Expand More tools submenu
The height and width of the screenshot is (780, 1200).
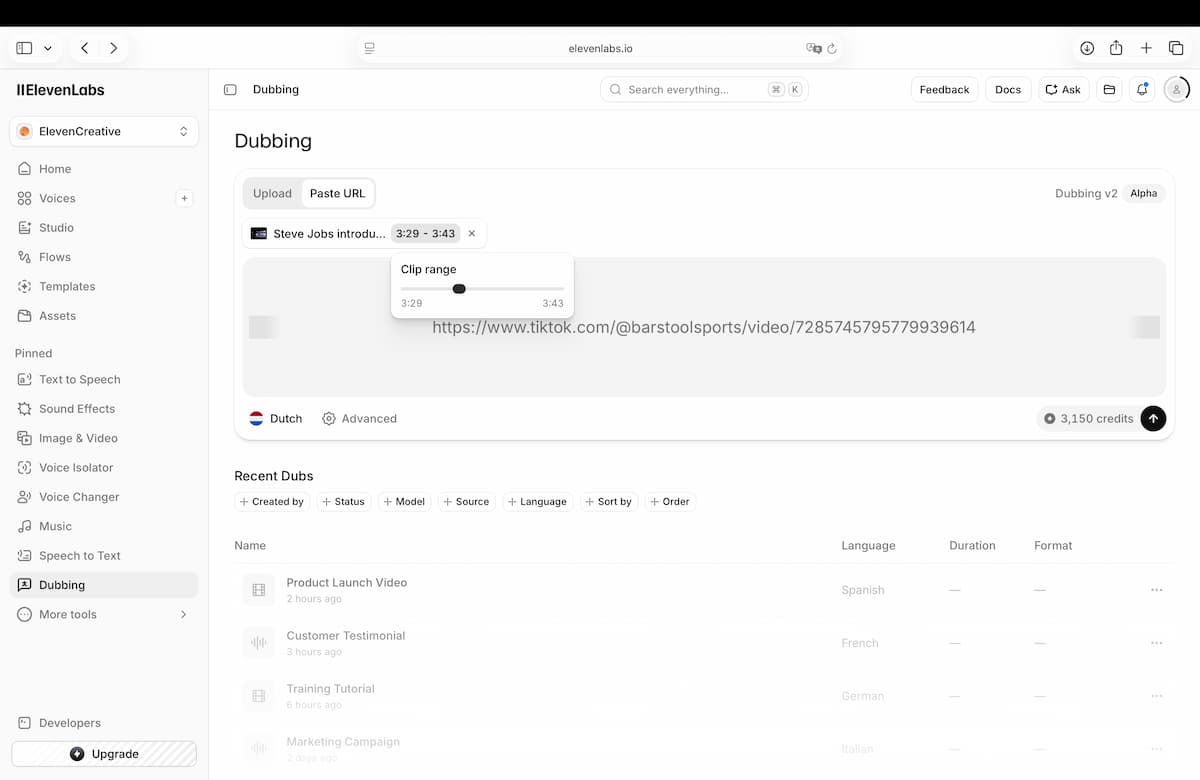104,614
